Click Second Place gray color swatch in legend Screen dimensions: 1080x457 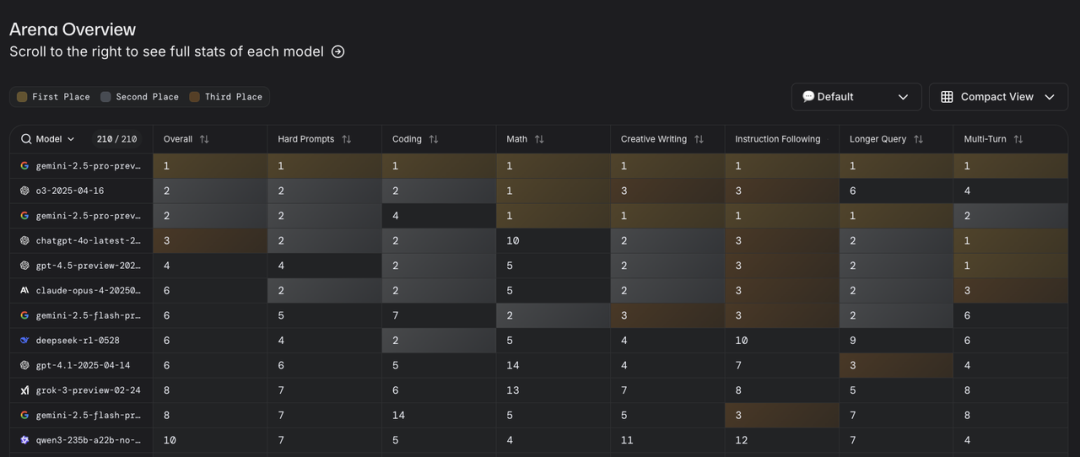[105, 97]
